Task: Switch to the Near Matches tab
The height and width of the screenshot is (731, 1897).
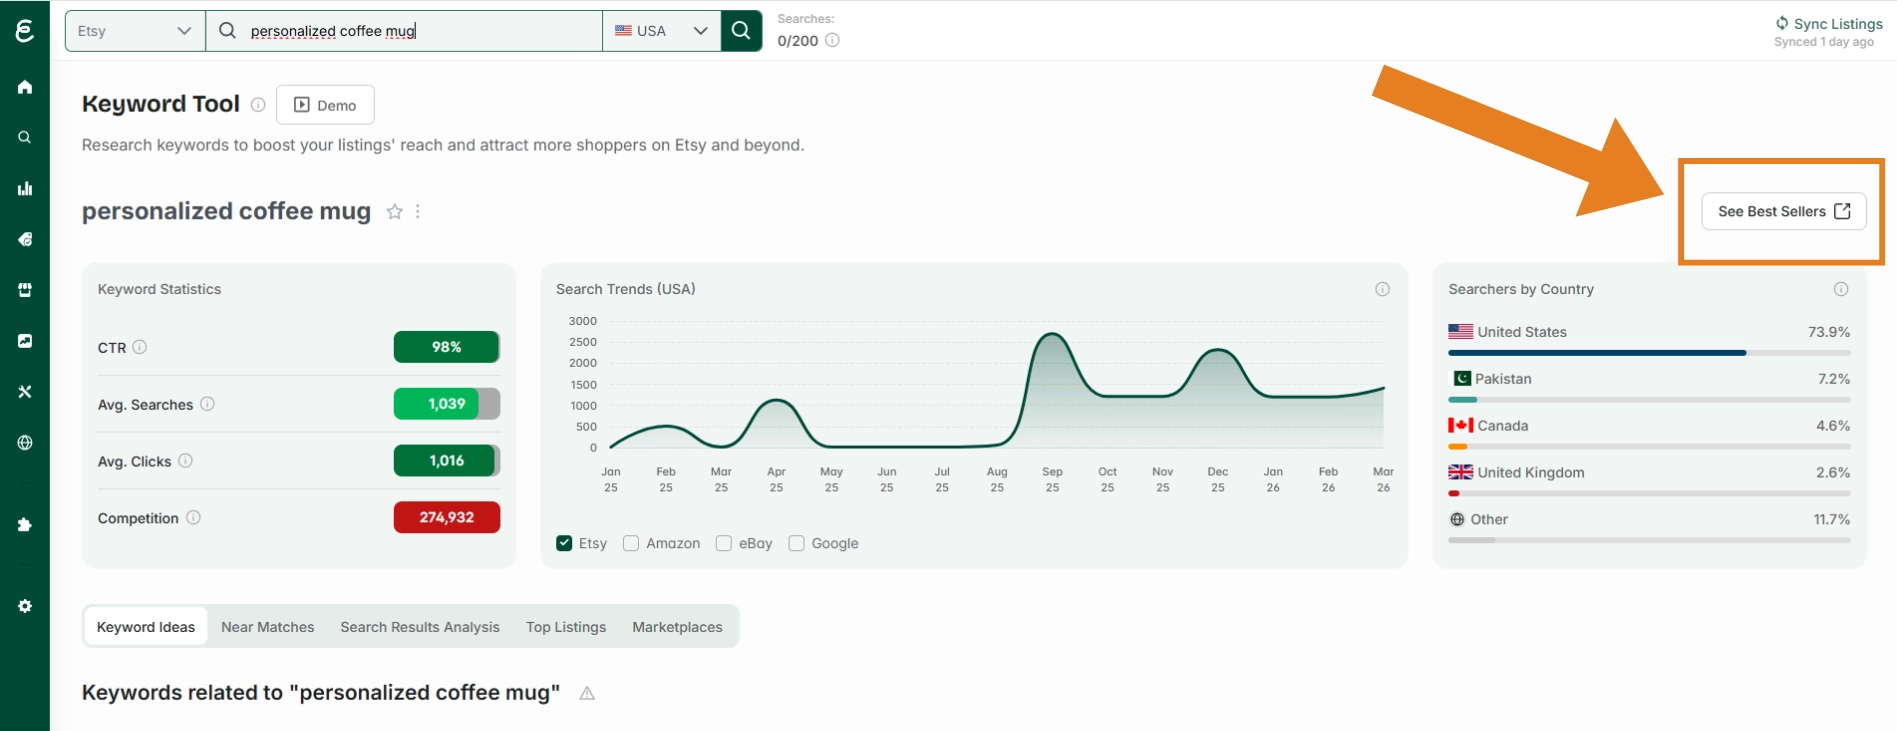Action: point(268,627)
